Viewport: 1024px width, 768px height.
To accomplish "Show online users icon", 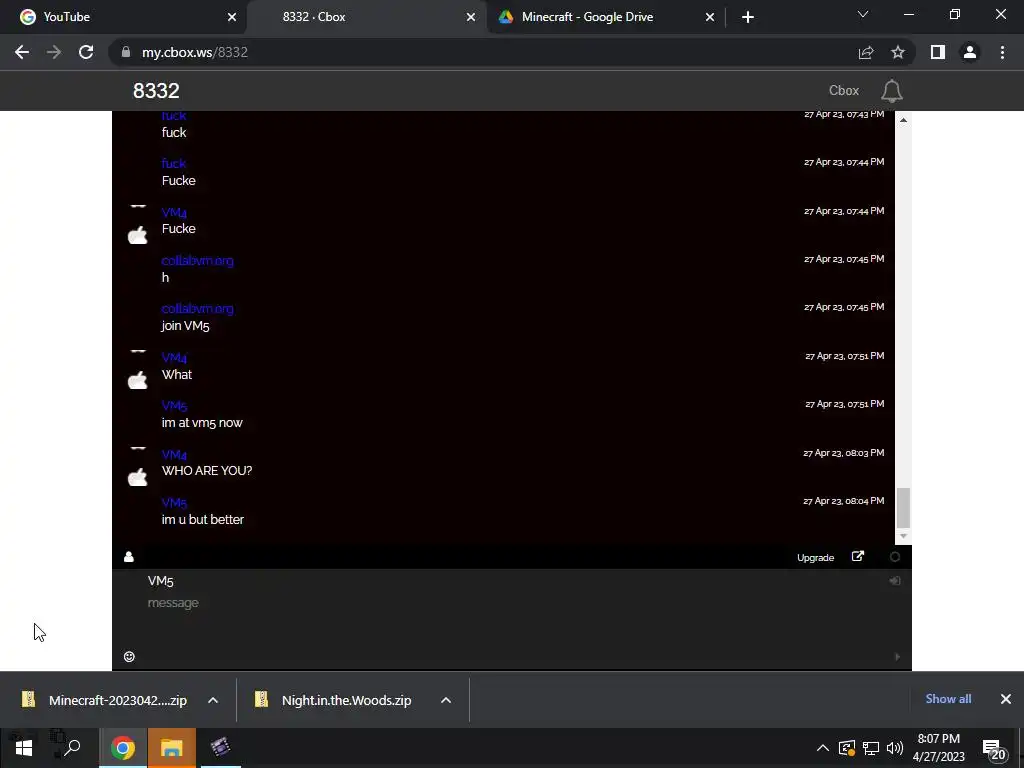I will (x=129, y=556).
